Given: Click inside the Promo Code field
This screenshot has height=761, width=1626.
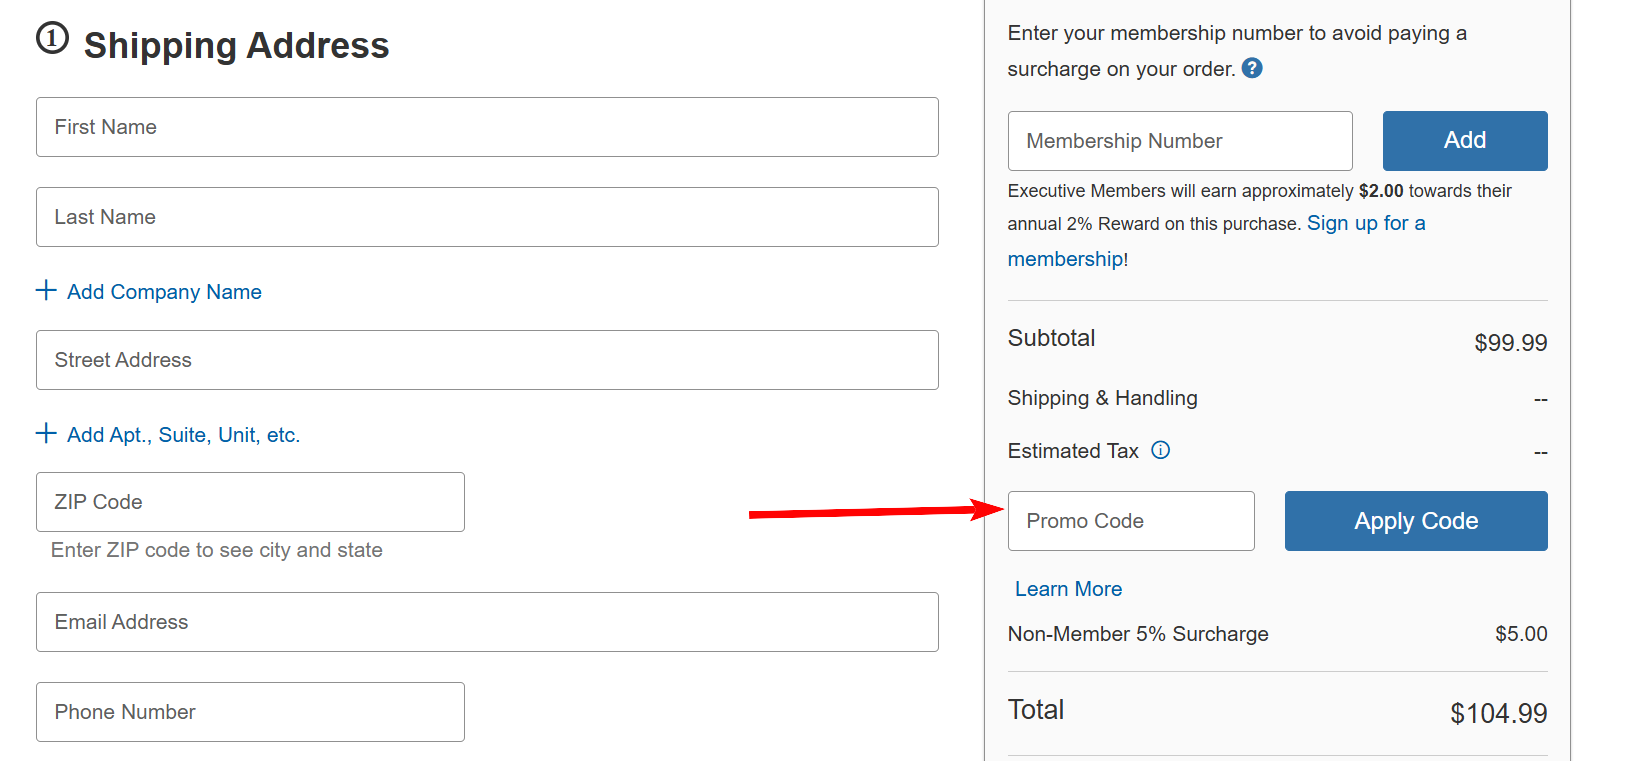Looking at the screenshot, I should coord(1130,520).
